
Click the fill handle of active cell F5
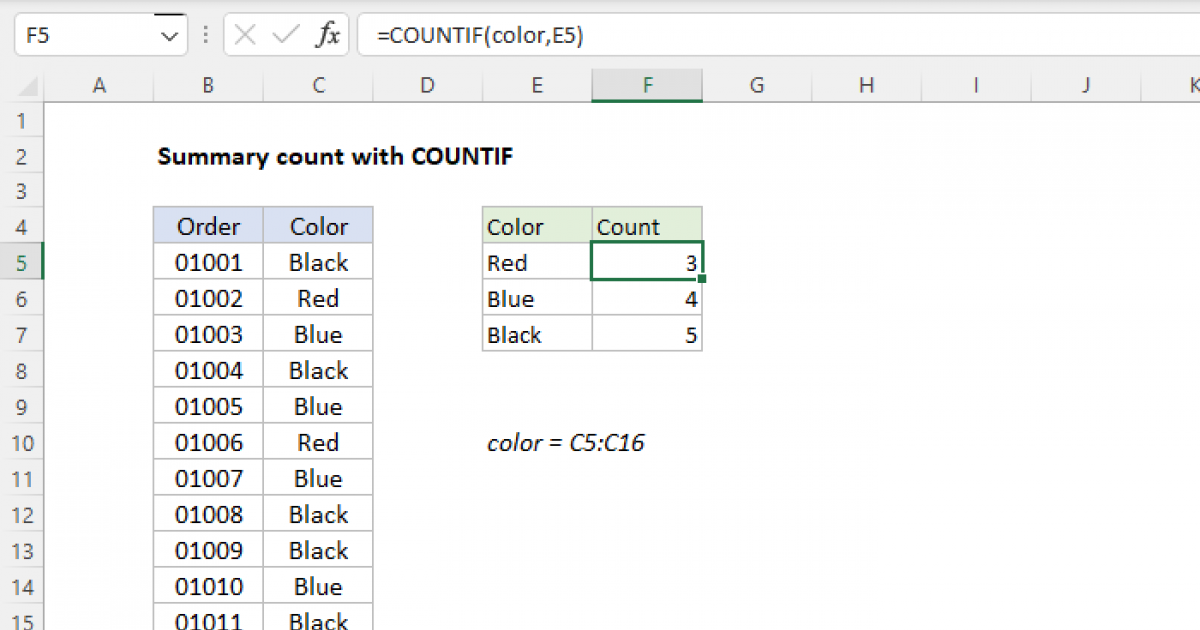701,278
